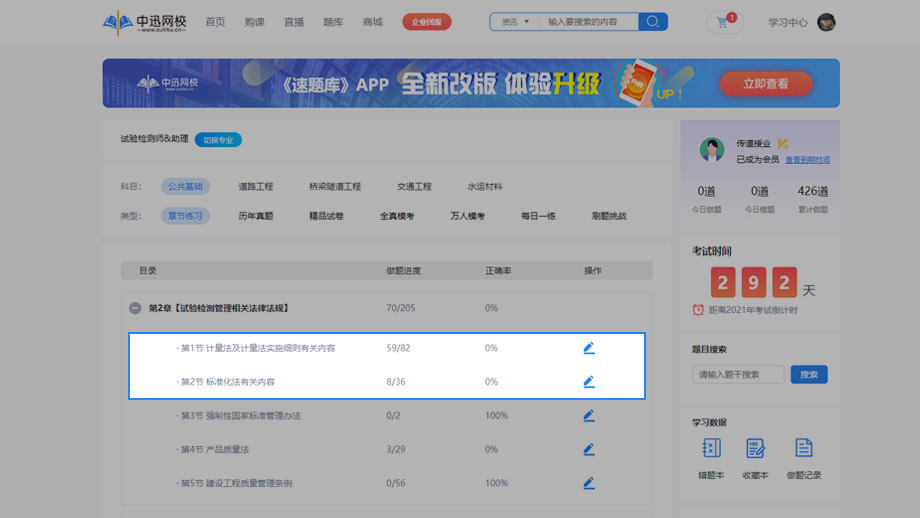This screenshot has height=518, width=920.
Task: Click the edit pencil for 第2节 标准化法
Action: click(589, 382)
